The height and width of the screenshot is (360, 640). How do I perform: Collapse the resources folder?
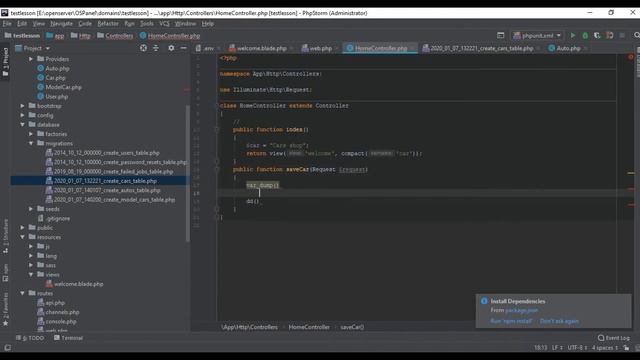coord(22,237)
